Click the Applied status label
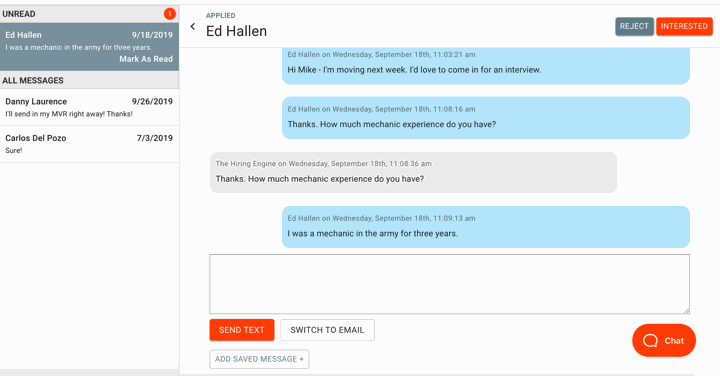Viewport: 720px width, 376px height. (220, 16)
